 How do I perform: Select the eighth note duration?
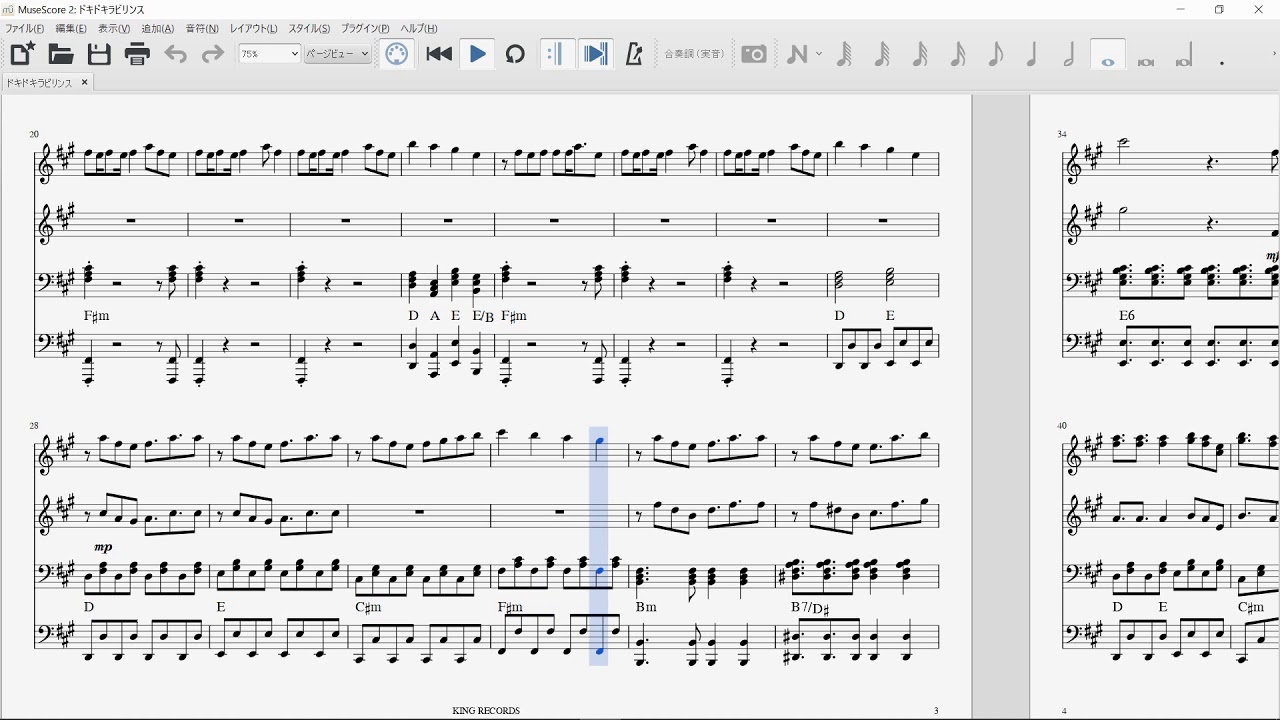click(x=994, y=54)
